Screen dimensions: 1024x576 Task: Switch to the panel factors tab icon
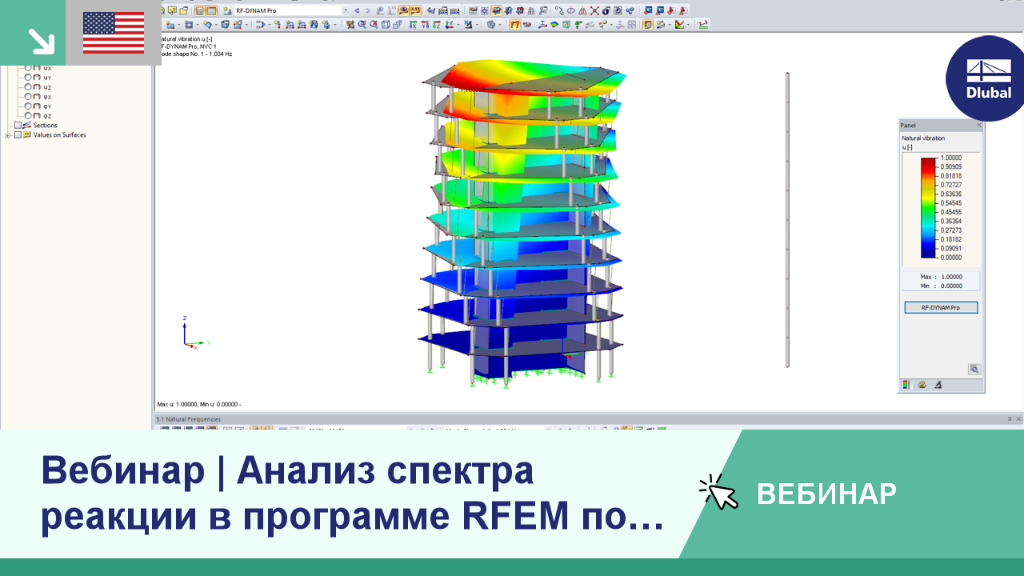tap(922, 385)
